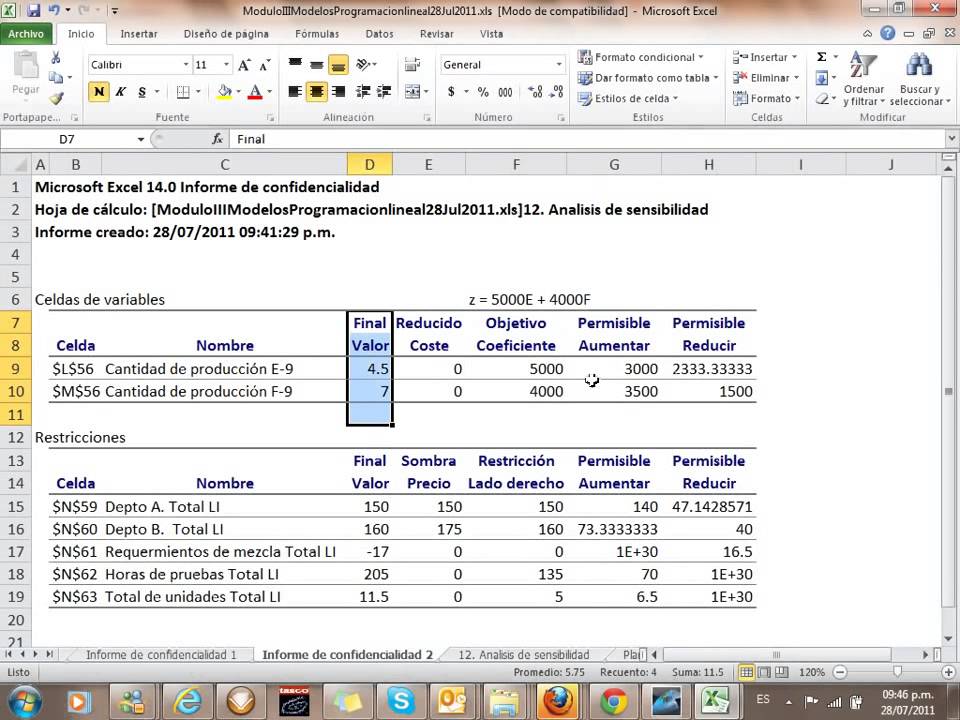The image size is (960, 720).
Task: Click the merge and center icon
Action: point(413,92)
